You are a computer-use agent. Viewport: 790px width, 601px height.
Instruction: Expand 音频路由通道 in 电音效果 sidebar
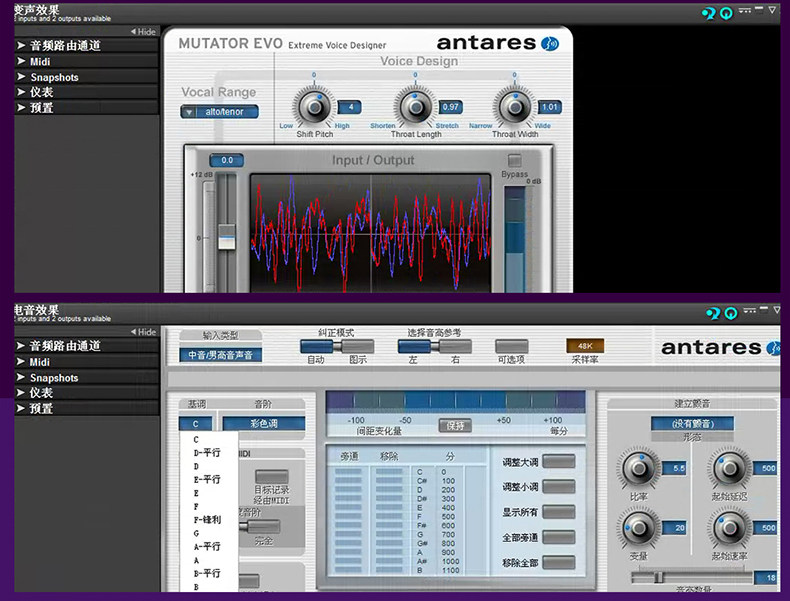[86, 346]
